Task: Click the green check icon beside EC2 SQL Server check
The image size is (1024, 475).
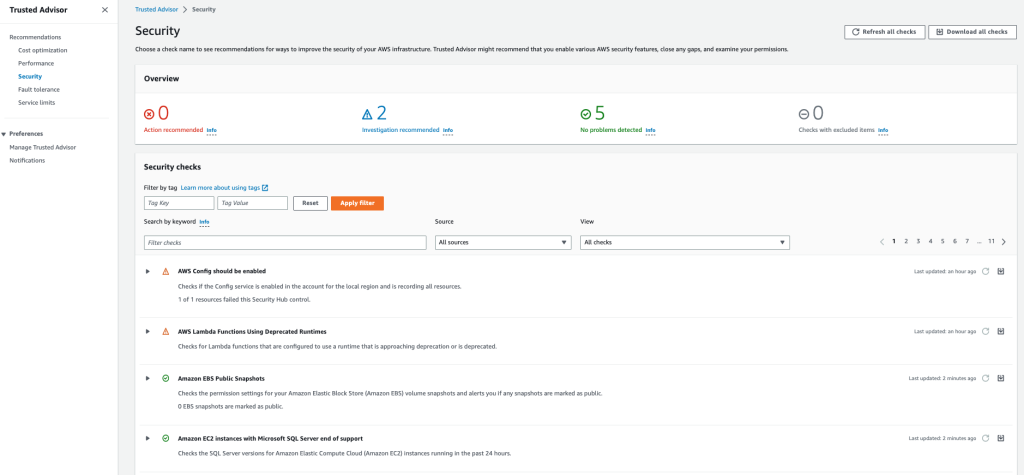Action: [x=166, y=438]
